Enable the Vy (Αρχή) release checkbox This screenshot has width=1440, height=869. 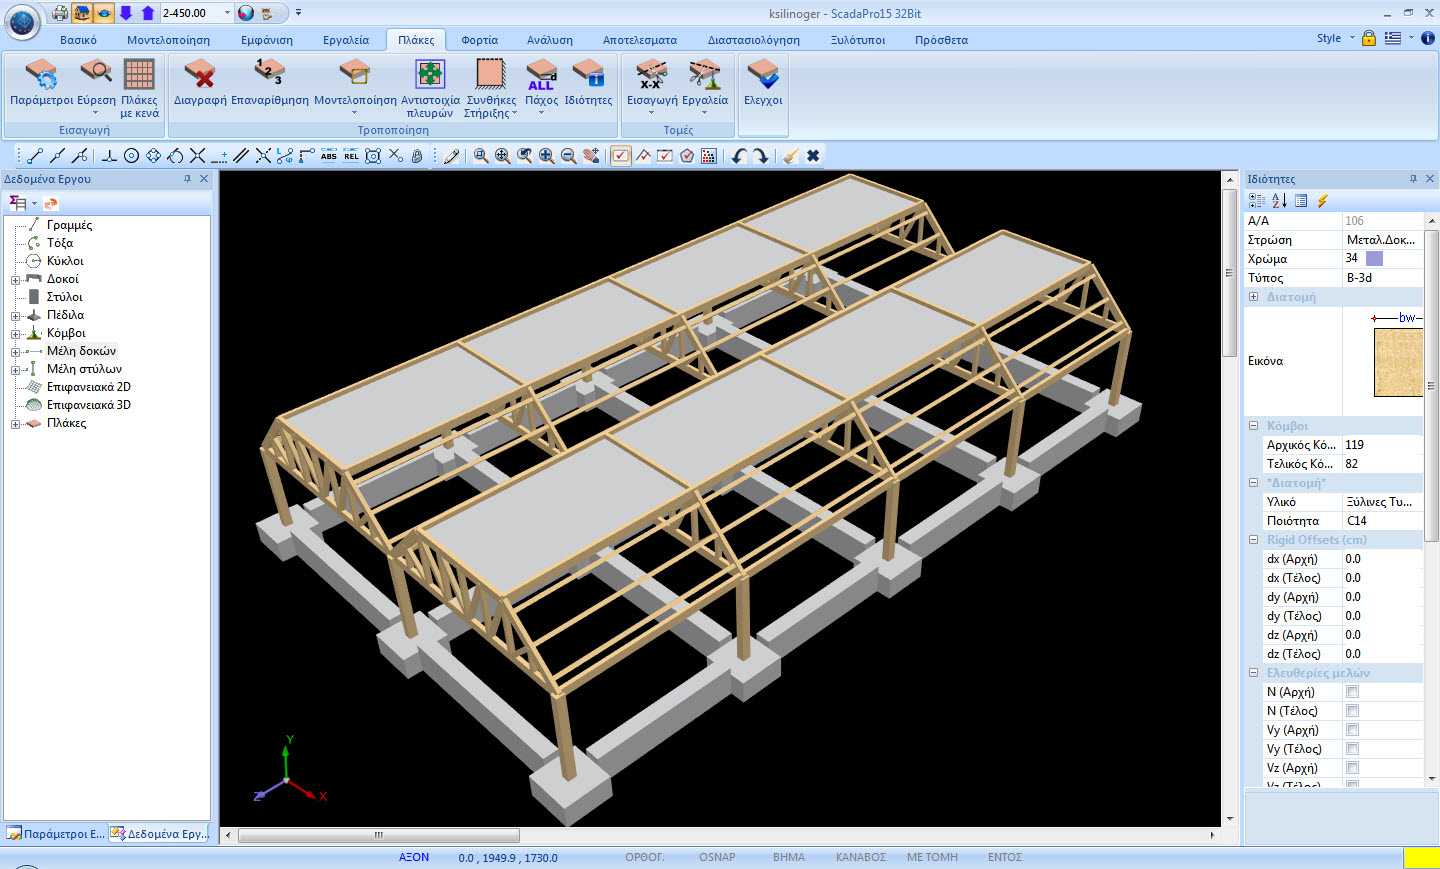pyautogui.click(x=1352, y=730)
